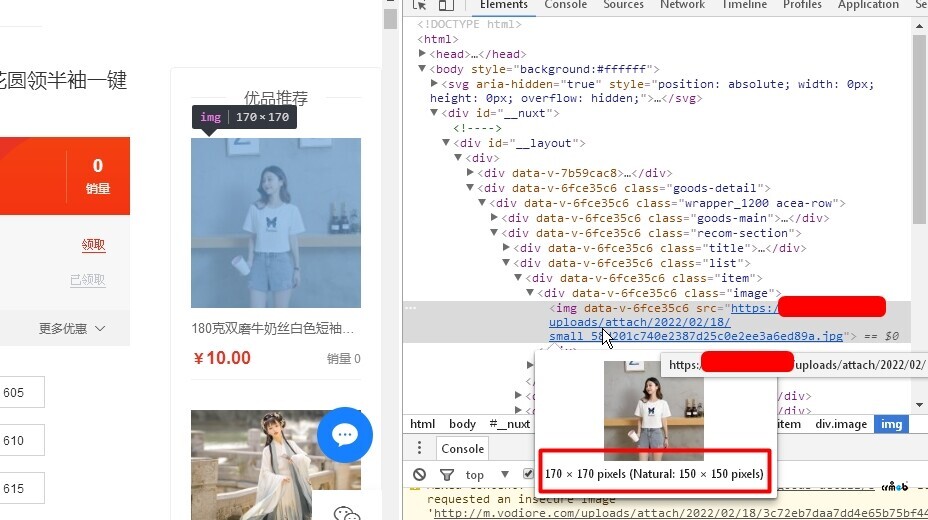Expand the title class div node
This screenshot has width=928, height=520.
point(506,248)
